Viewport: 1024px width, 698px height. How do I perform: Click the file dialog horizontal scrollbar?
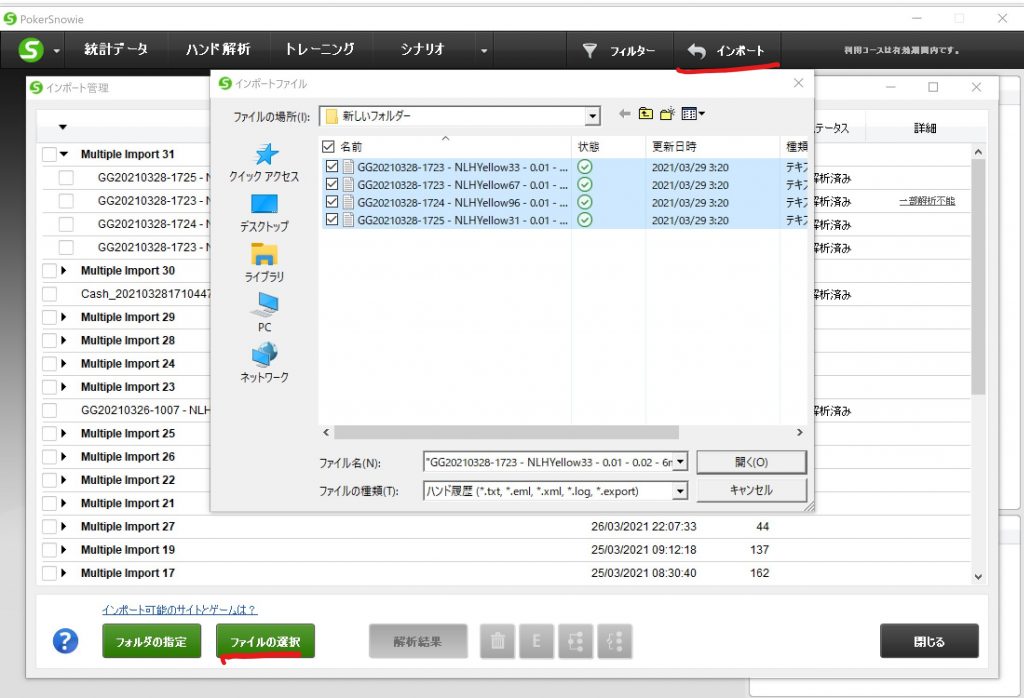point(506,432)
